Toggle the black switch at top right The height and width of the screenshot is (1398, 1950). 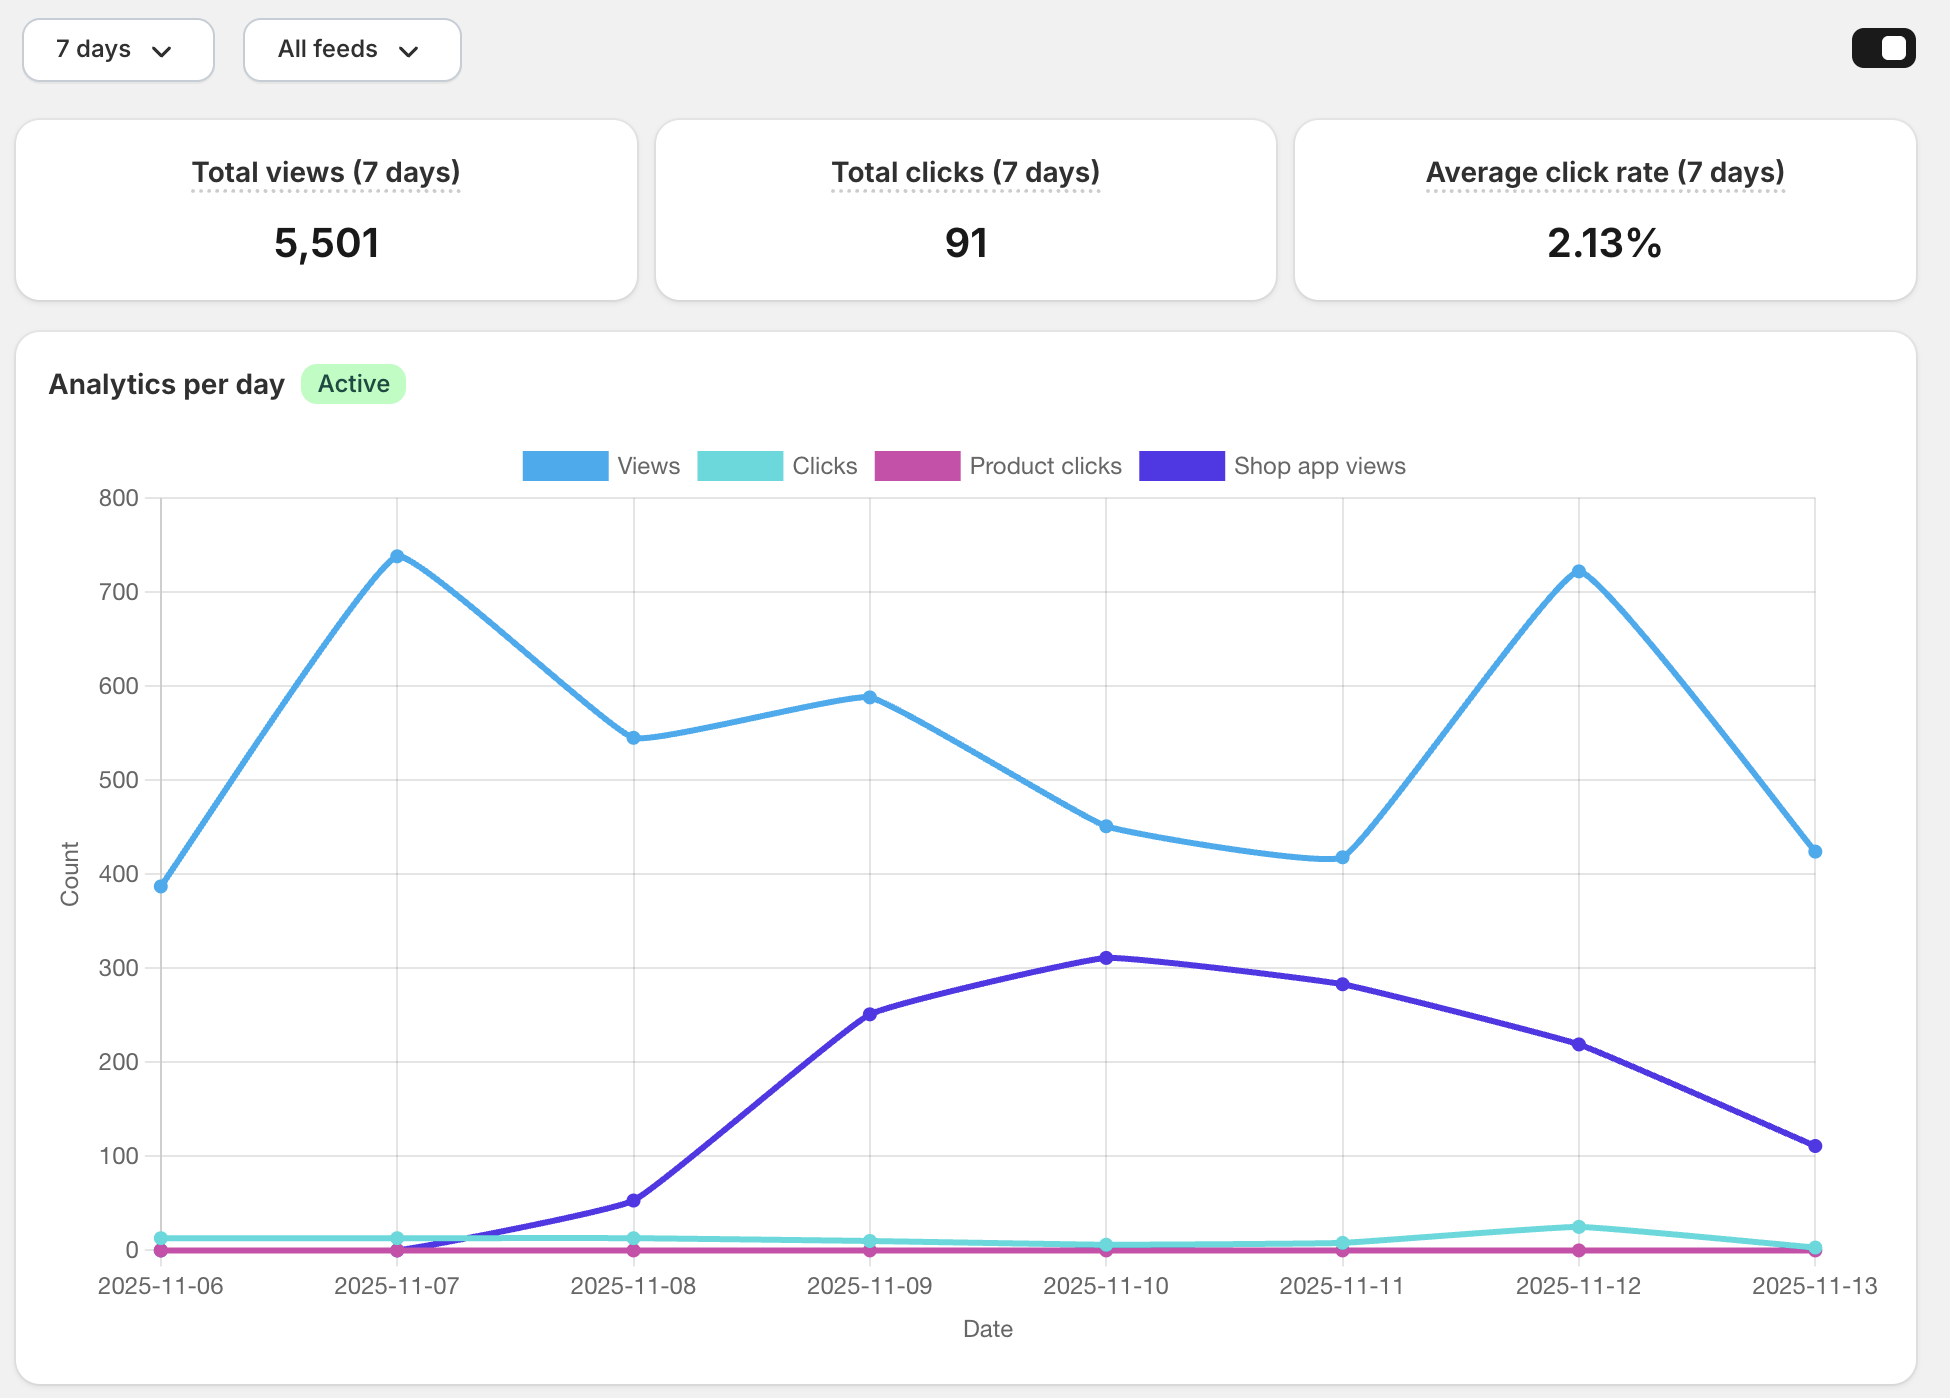click(1883, 48)
